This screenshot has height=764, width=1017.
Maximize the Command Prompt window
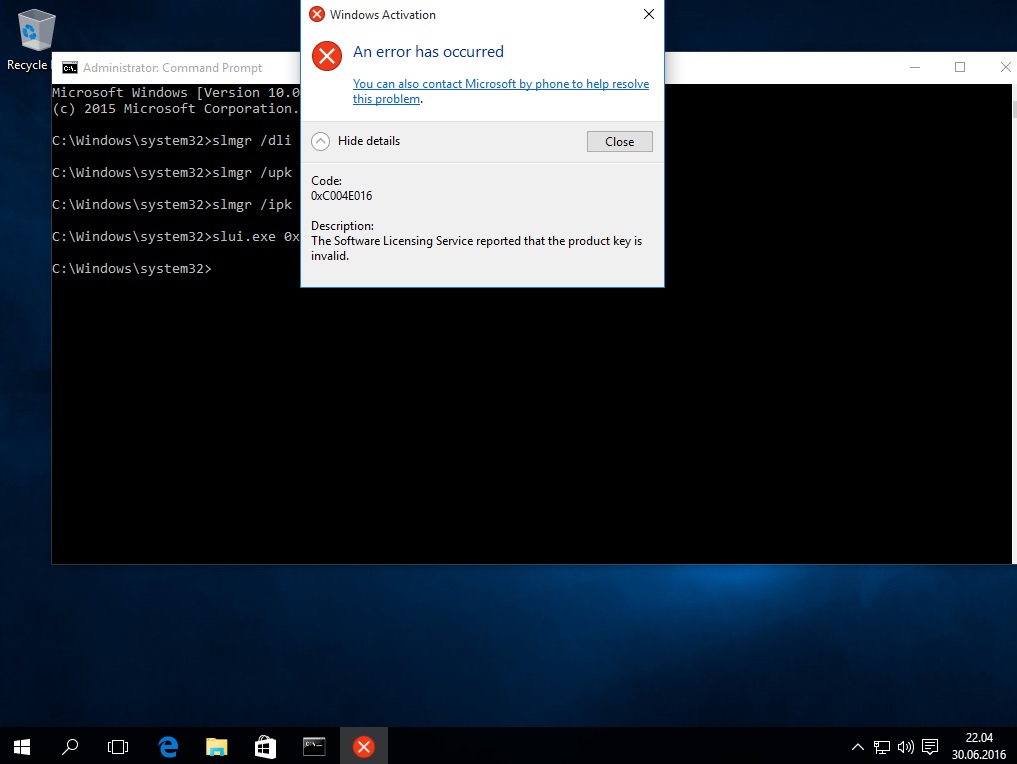pos(960,67)
